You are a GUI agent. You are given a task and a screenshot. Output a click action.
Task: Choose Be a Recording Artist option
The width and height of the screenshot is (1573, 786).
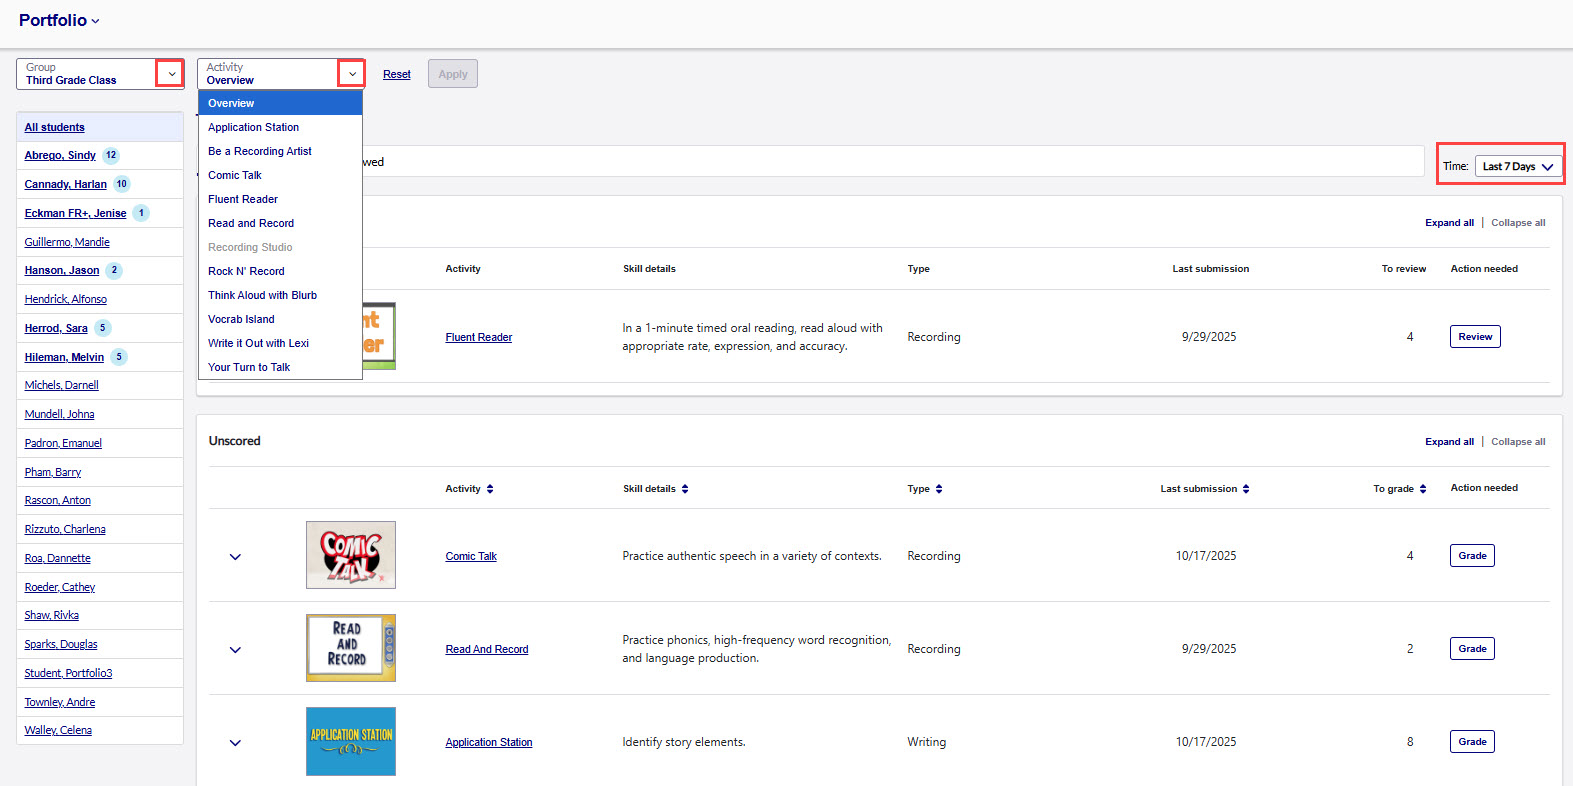[x=260, y=151]
